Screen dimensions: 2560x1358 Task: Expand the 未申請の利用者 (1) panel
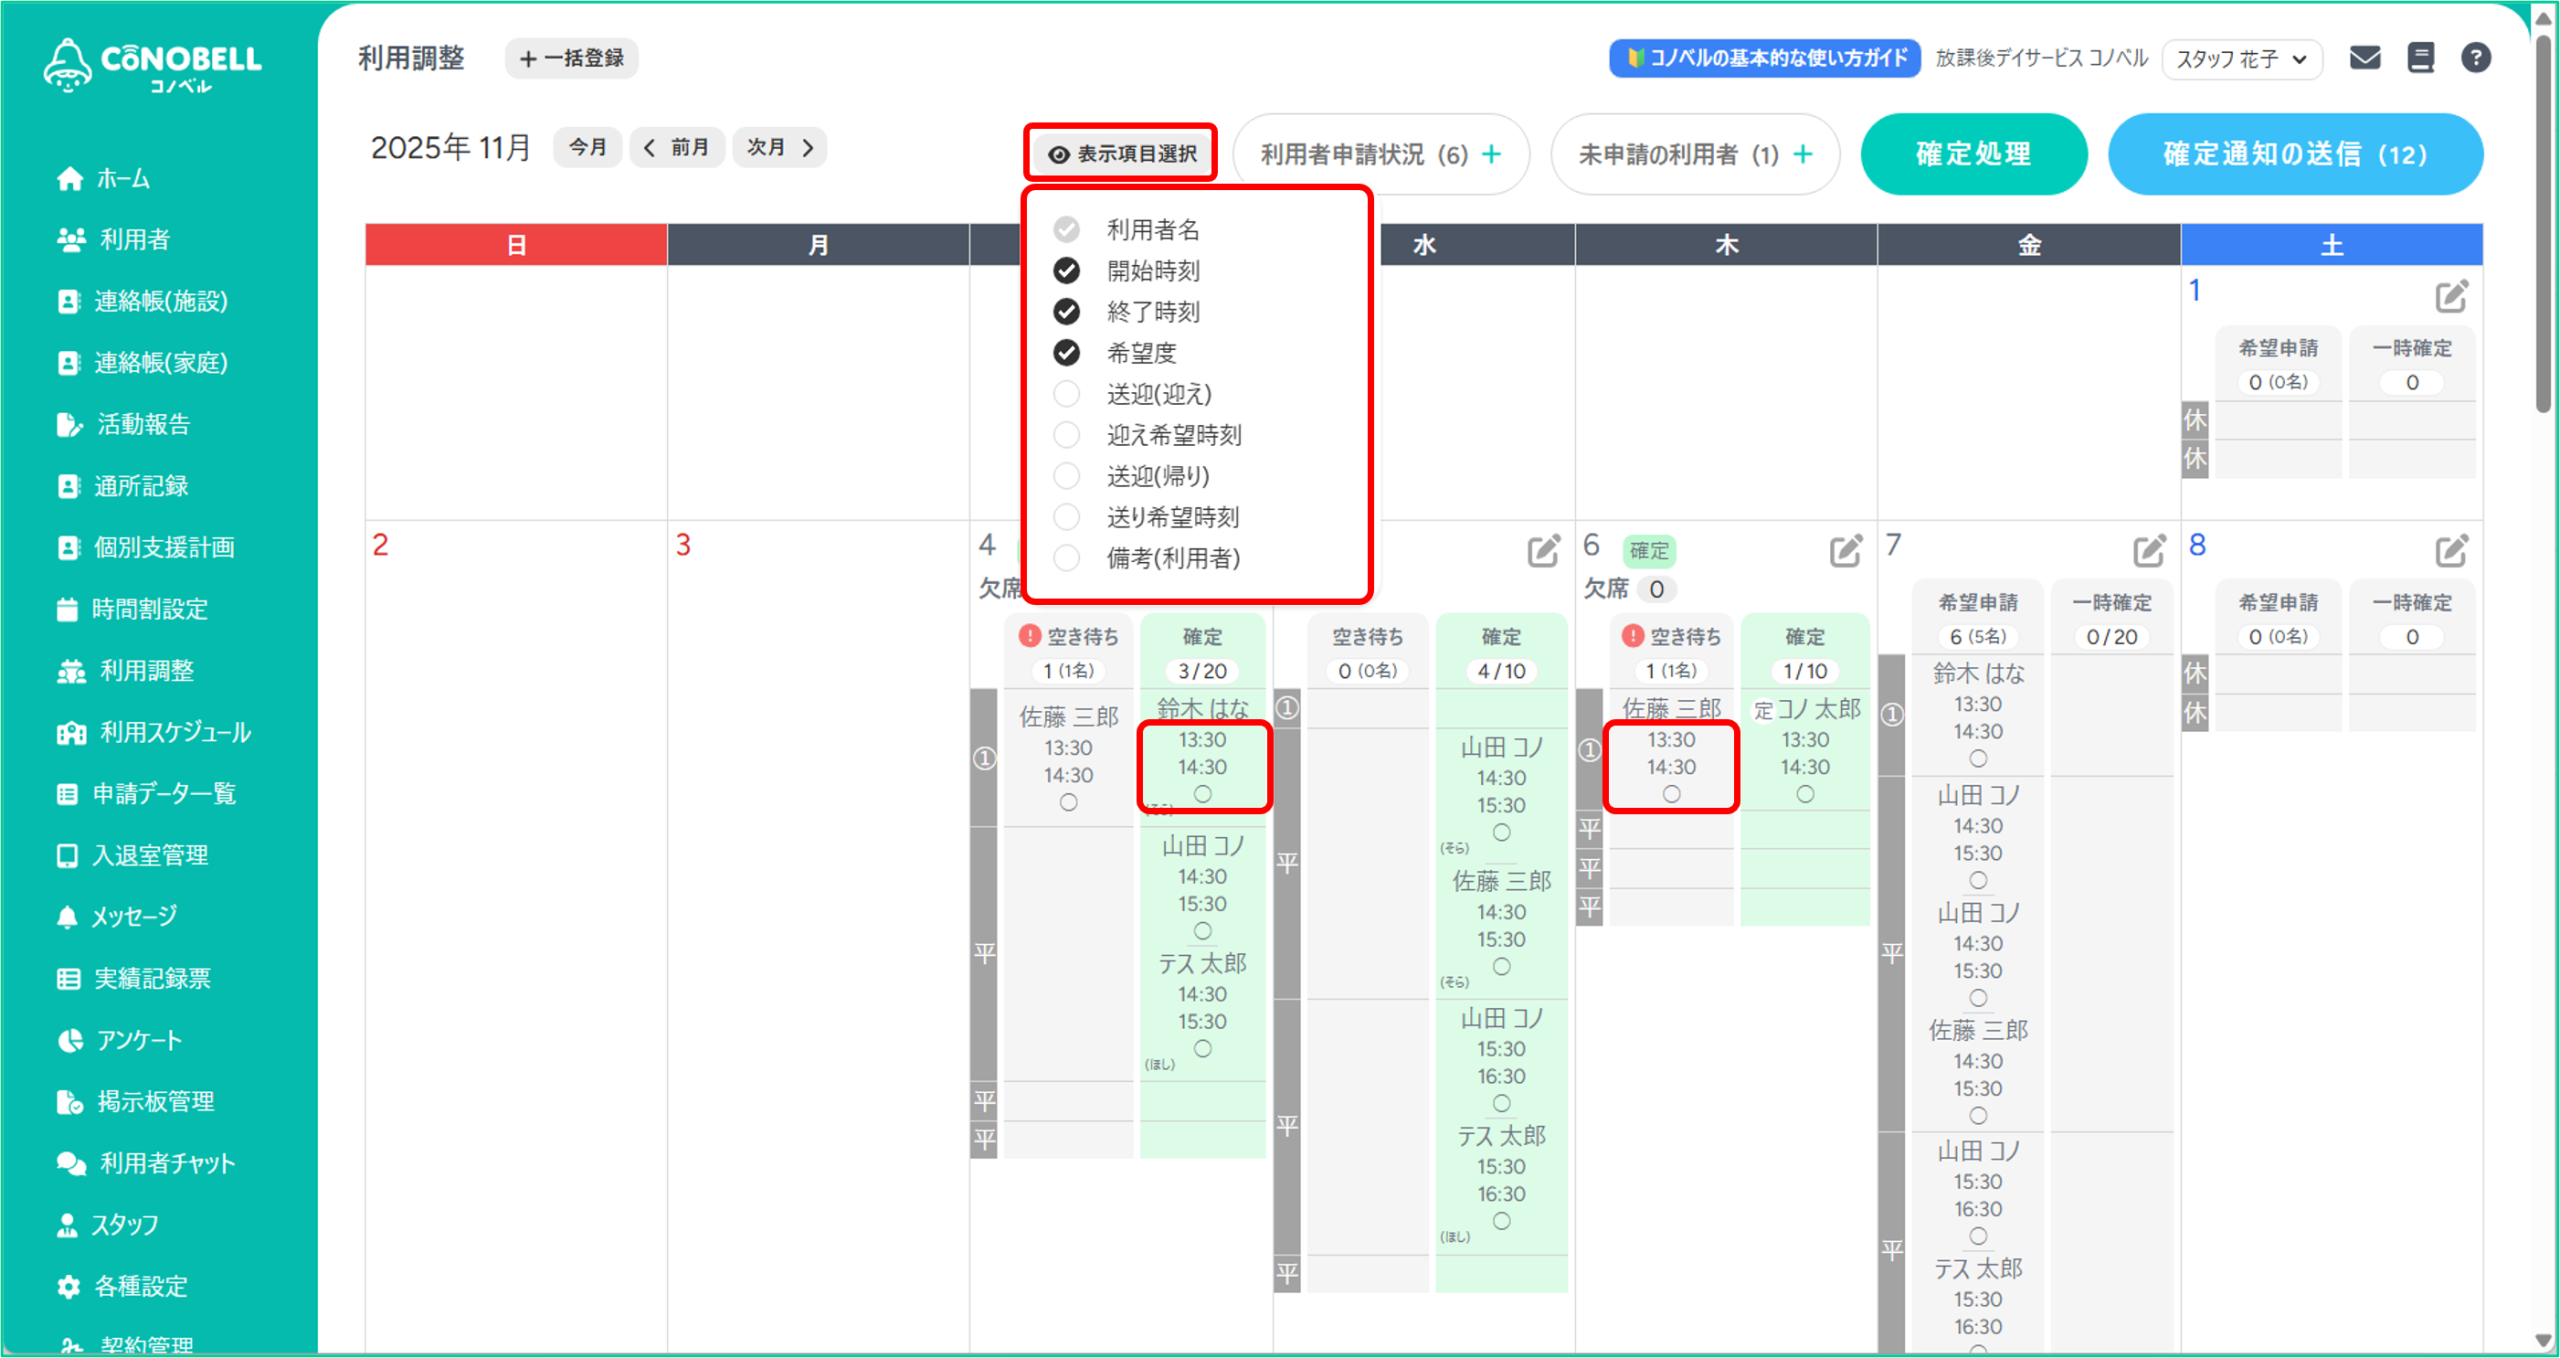pos(1694,154)
